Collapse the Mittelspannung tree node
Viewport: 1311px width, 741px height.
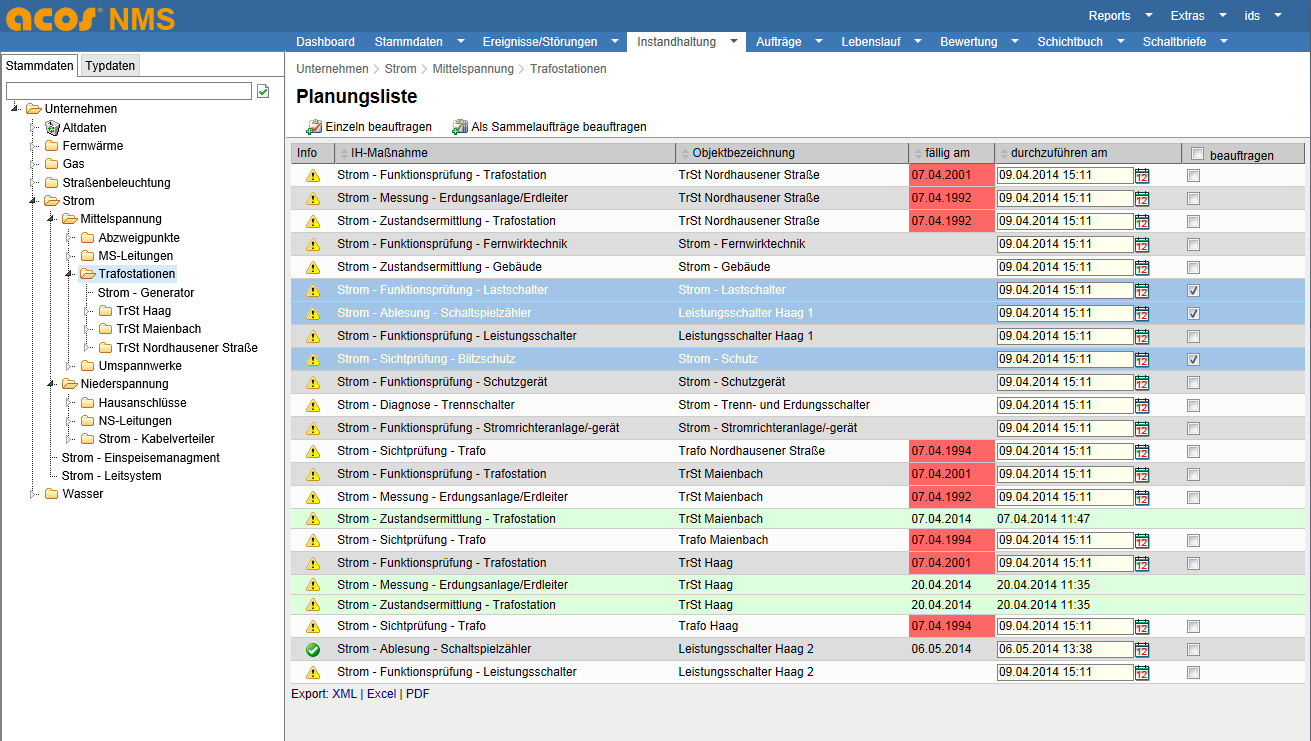52,219
